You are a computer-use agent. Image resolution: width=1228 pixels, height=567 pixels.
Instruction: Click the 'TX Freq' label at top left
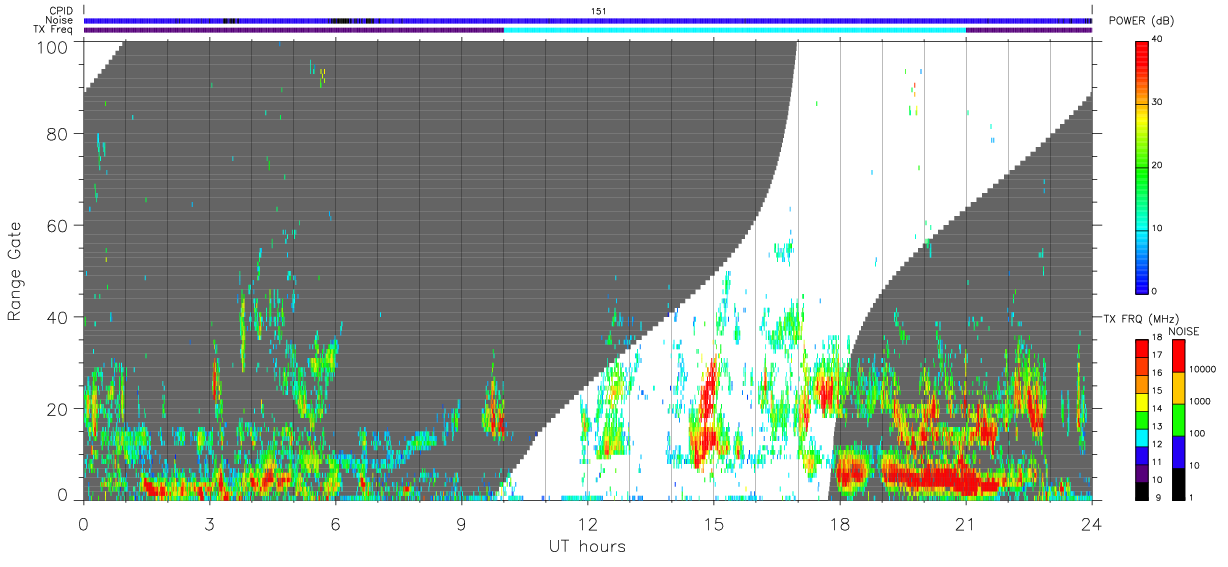[x=54, y=30]
